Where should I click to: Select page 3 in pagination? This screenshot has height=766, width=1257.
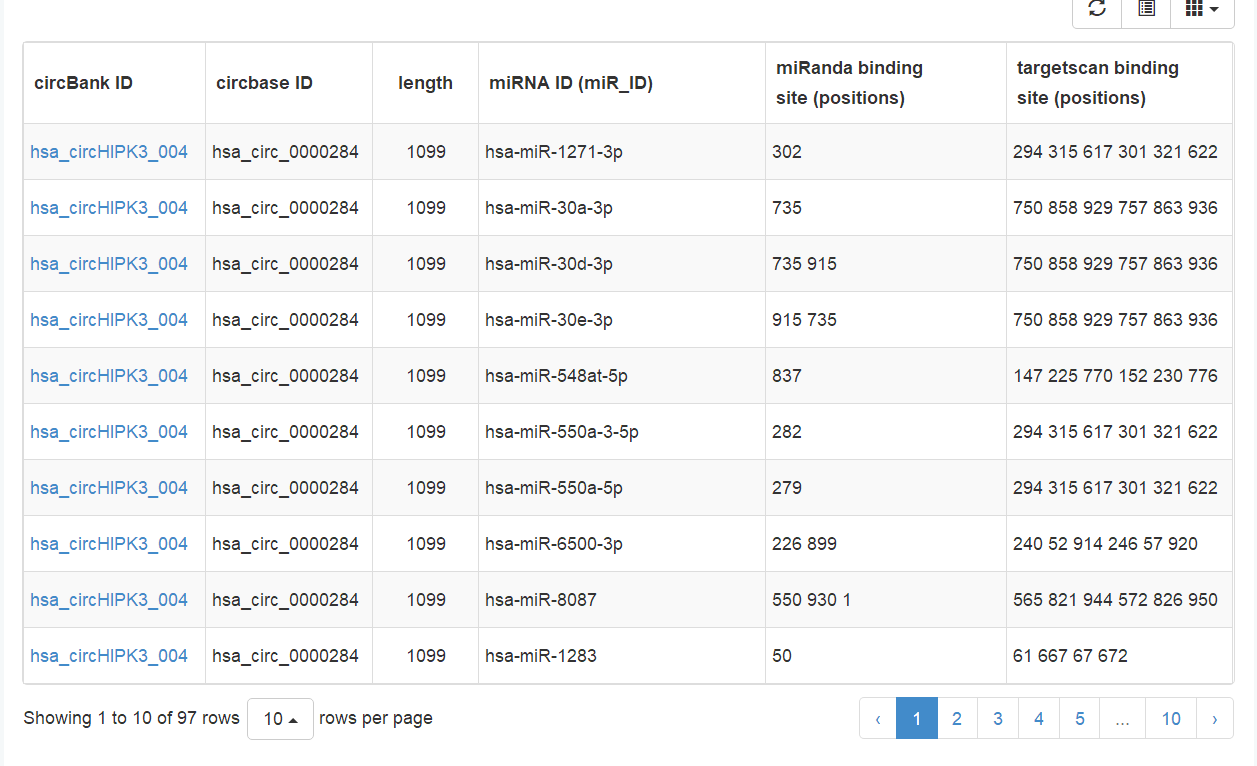998,719
